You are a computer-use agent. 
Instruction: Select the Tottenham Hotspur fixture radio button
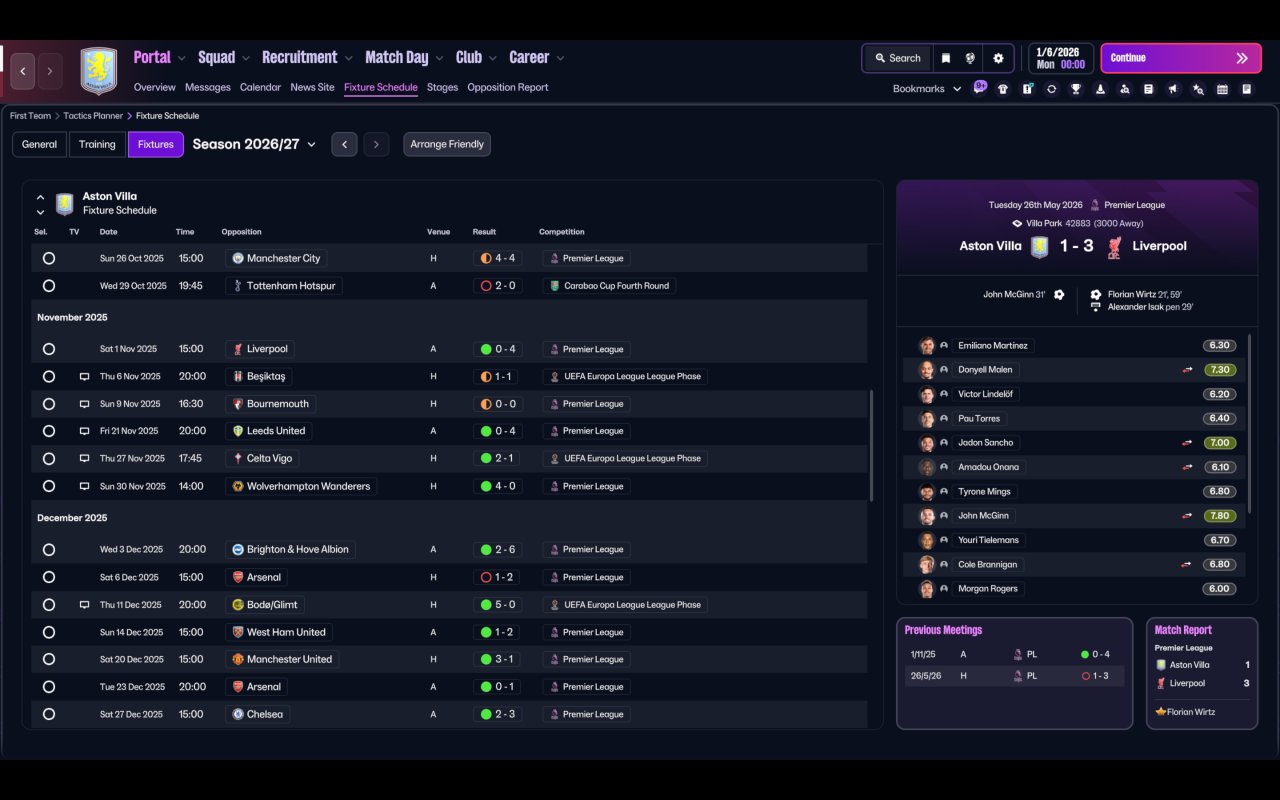pos(49,286)
